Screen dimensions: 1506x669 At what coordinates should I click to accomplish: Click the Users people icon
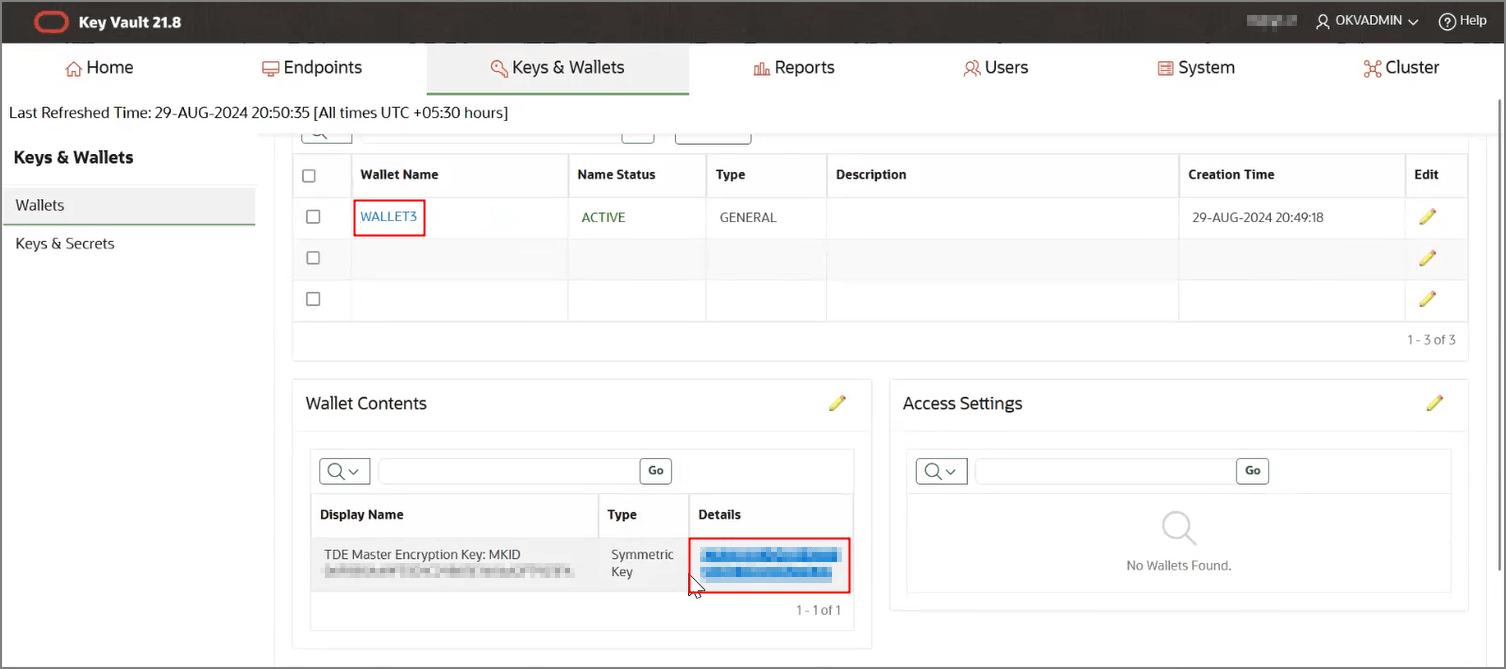click(x=971, y=69)
